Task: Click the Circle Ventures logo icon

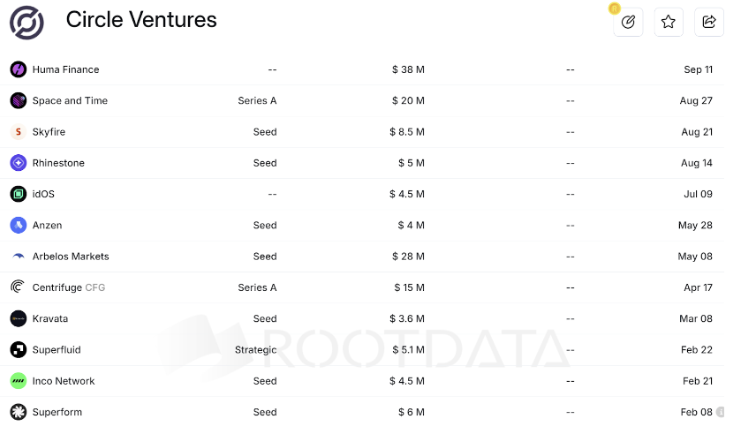Action: pyautogui.click(x=26, y=22)
